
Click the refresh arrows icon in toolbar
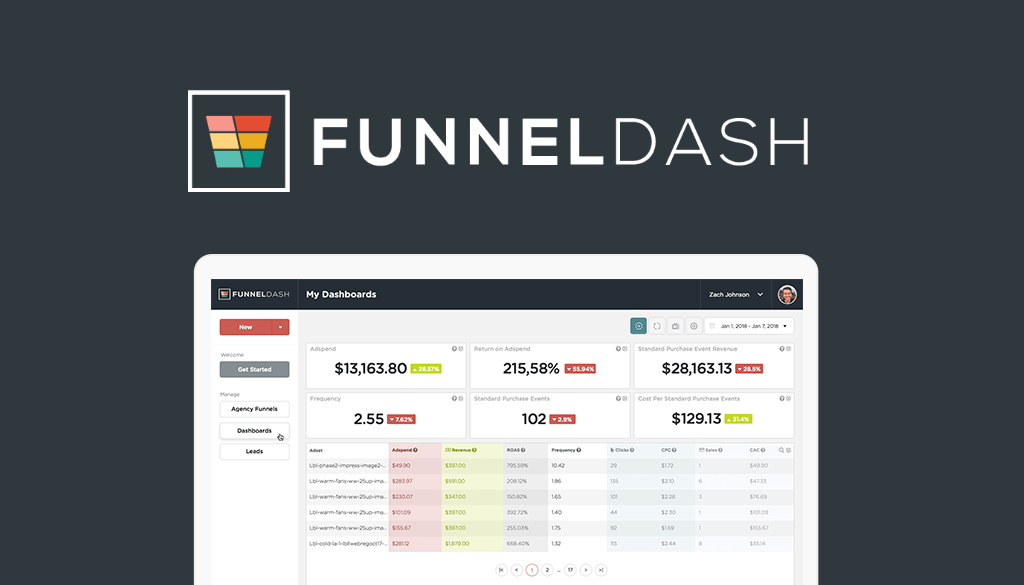pyautogui.click(x=657, y=326)
